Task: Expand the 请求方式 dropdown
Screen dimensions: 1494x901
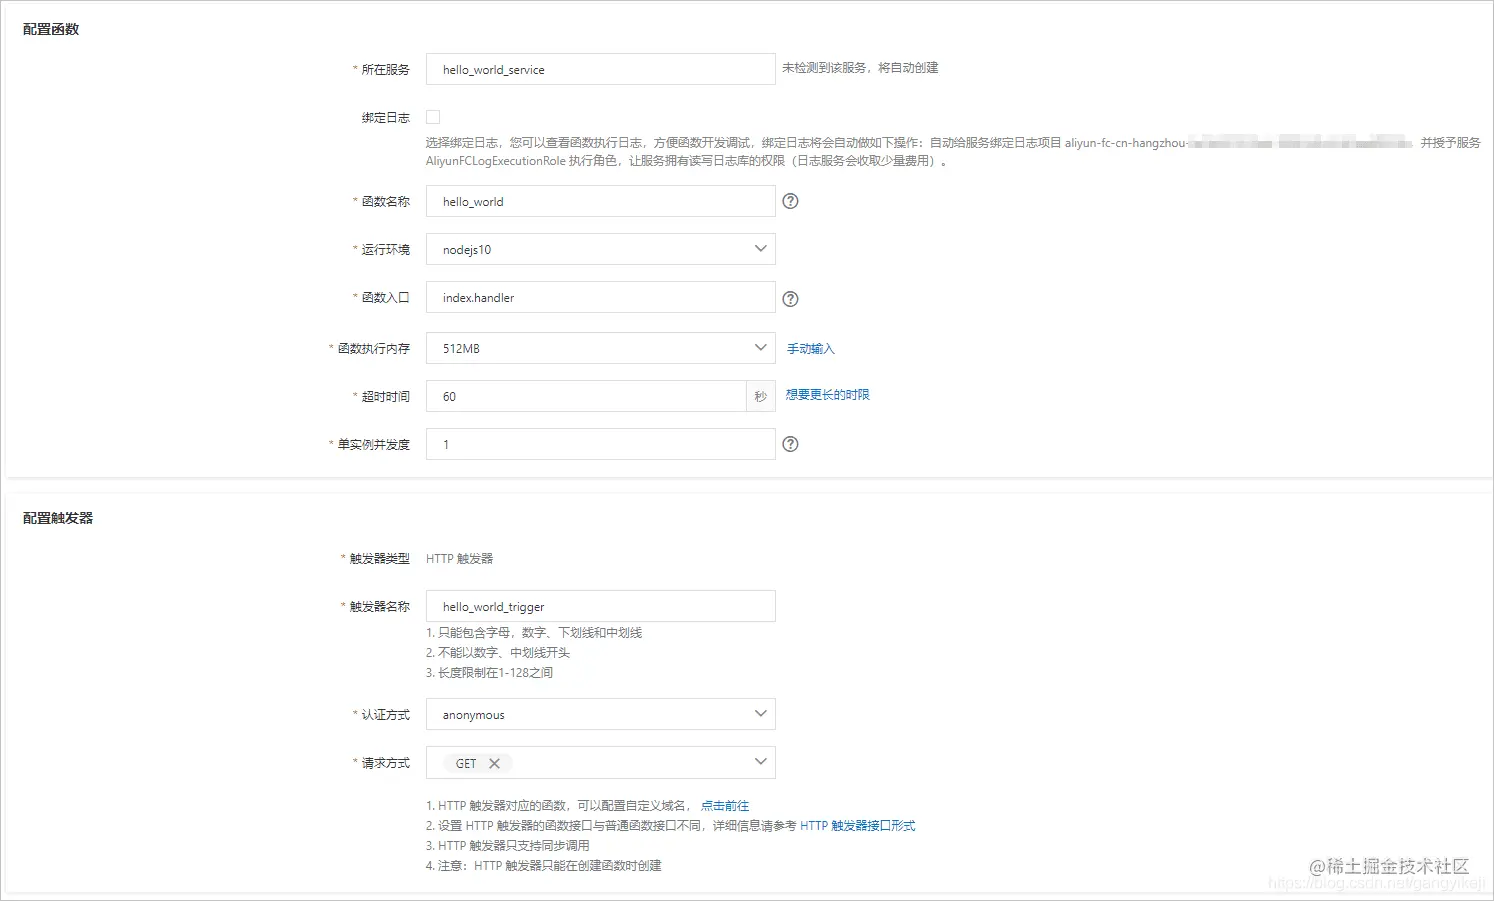Action: click(x=759, y=762)
